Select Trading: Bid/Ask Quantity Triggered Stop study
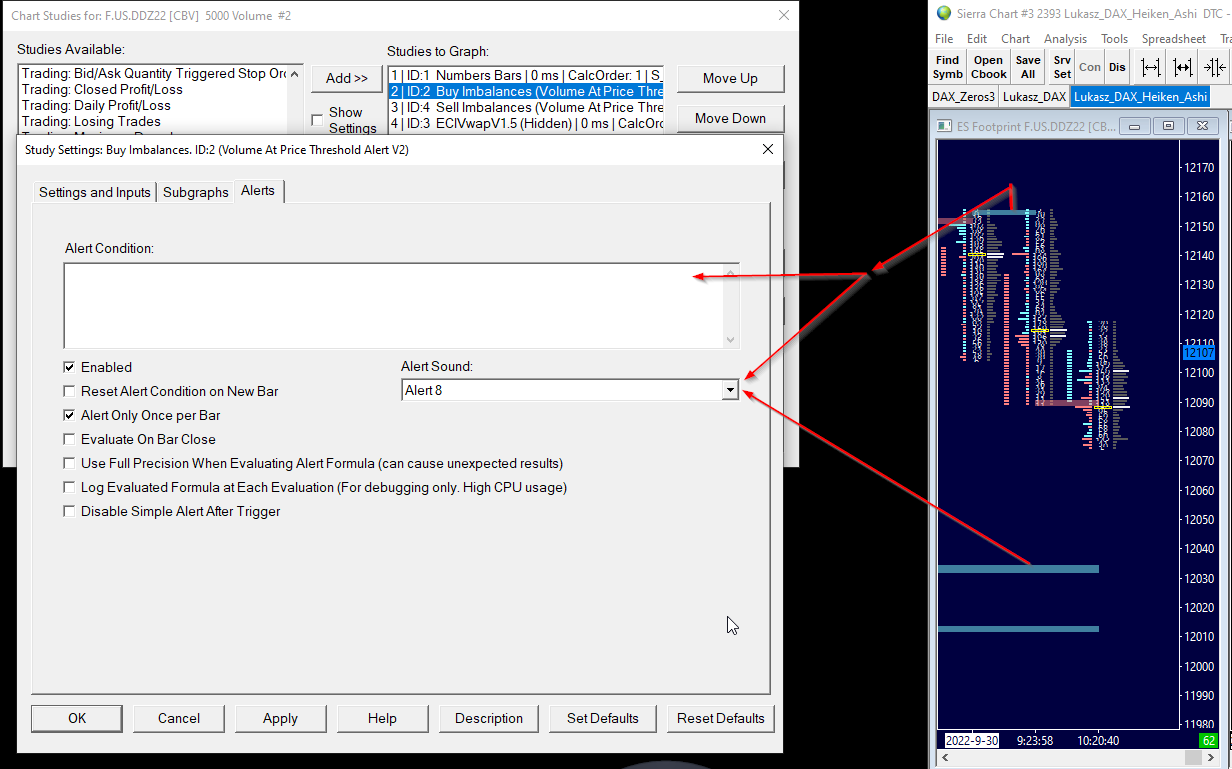 (x=154, y=73)
